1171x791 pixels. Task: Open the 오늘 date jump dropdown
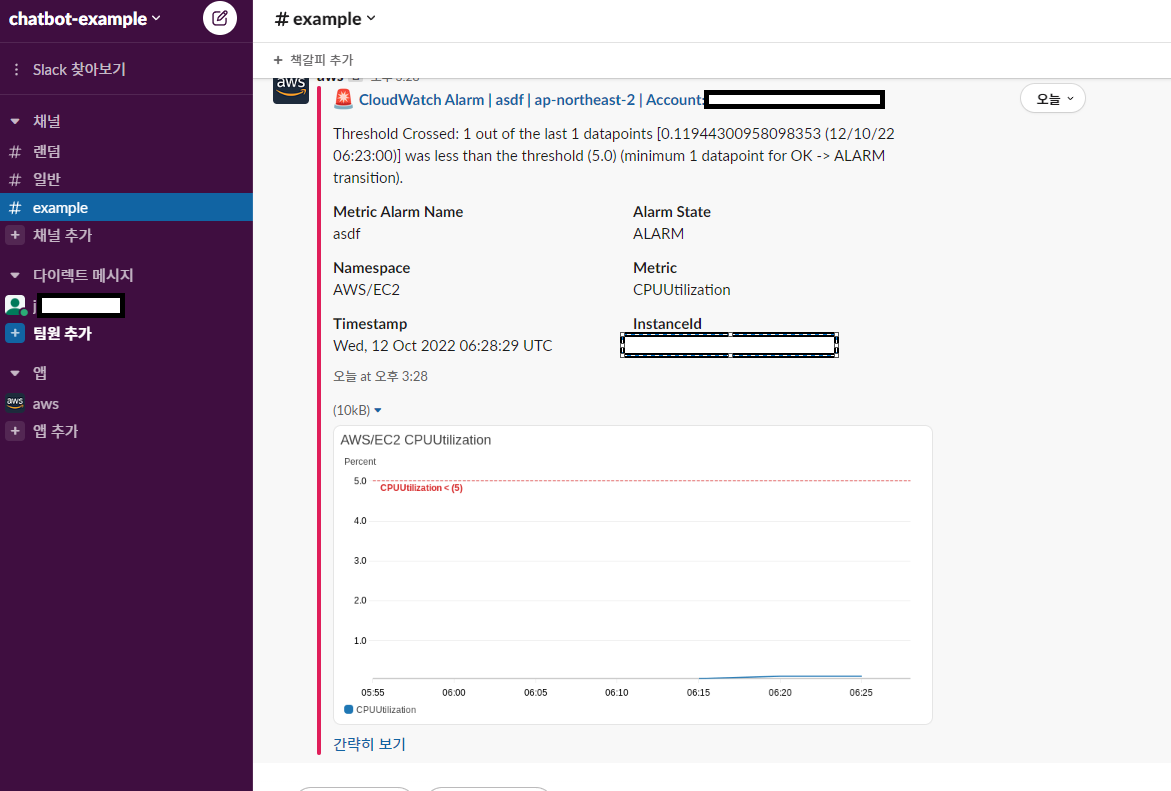tap(1053, 99)
